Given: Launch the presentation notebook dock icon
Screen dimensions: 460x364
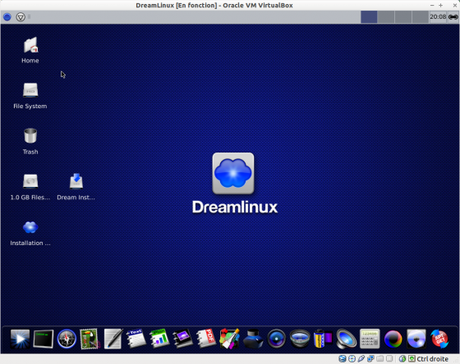Looking at the screenshot, I should coord(183,339).
